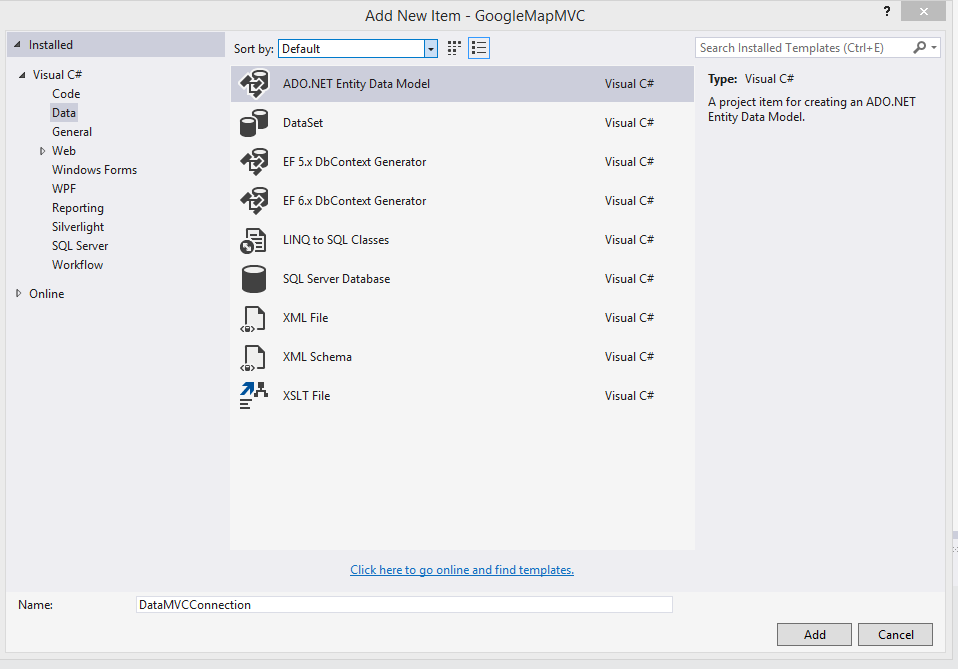
Task: Collapse the Visual C# tree node
Action: pyautogui.click(x=22, y=75)
